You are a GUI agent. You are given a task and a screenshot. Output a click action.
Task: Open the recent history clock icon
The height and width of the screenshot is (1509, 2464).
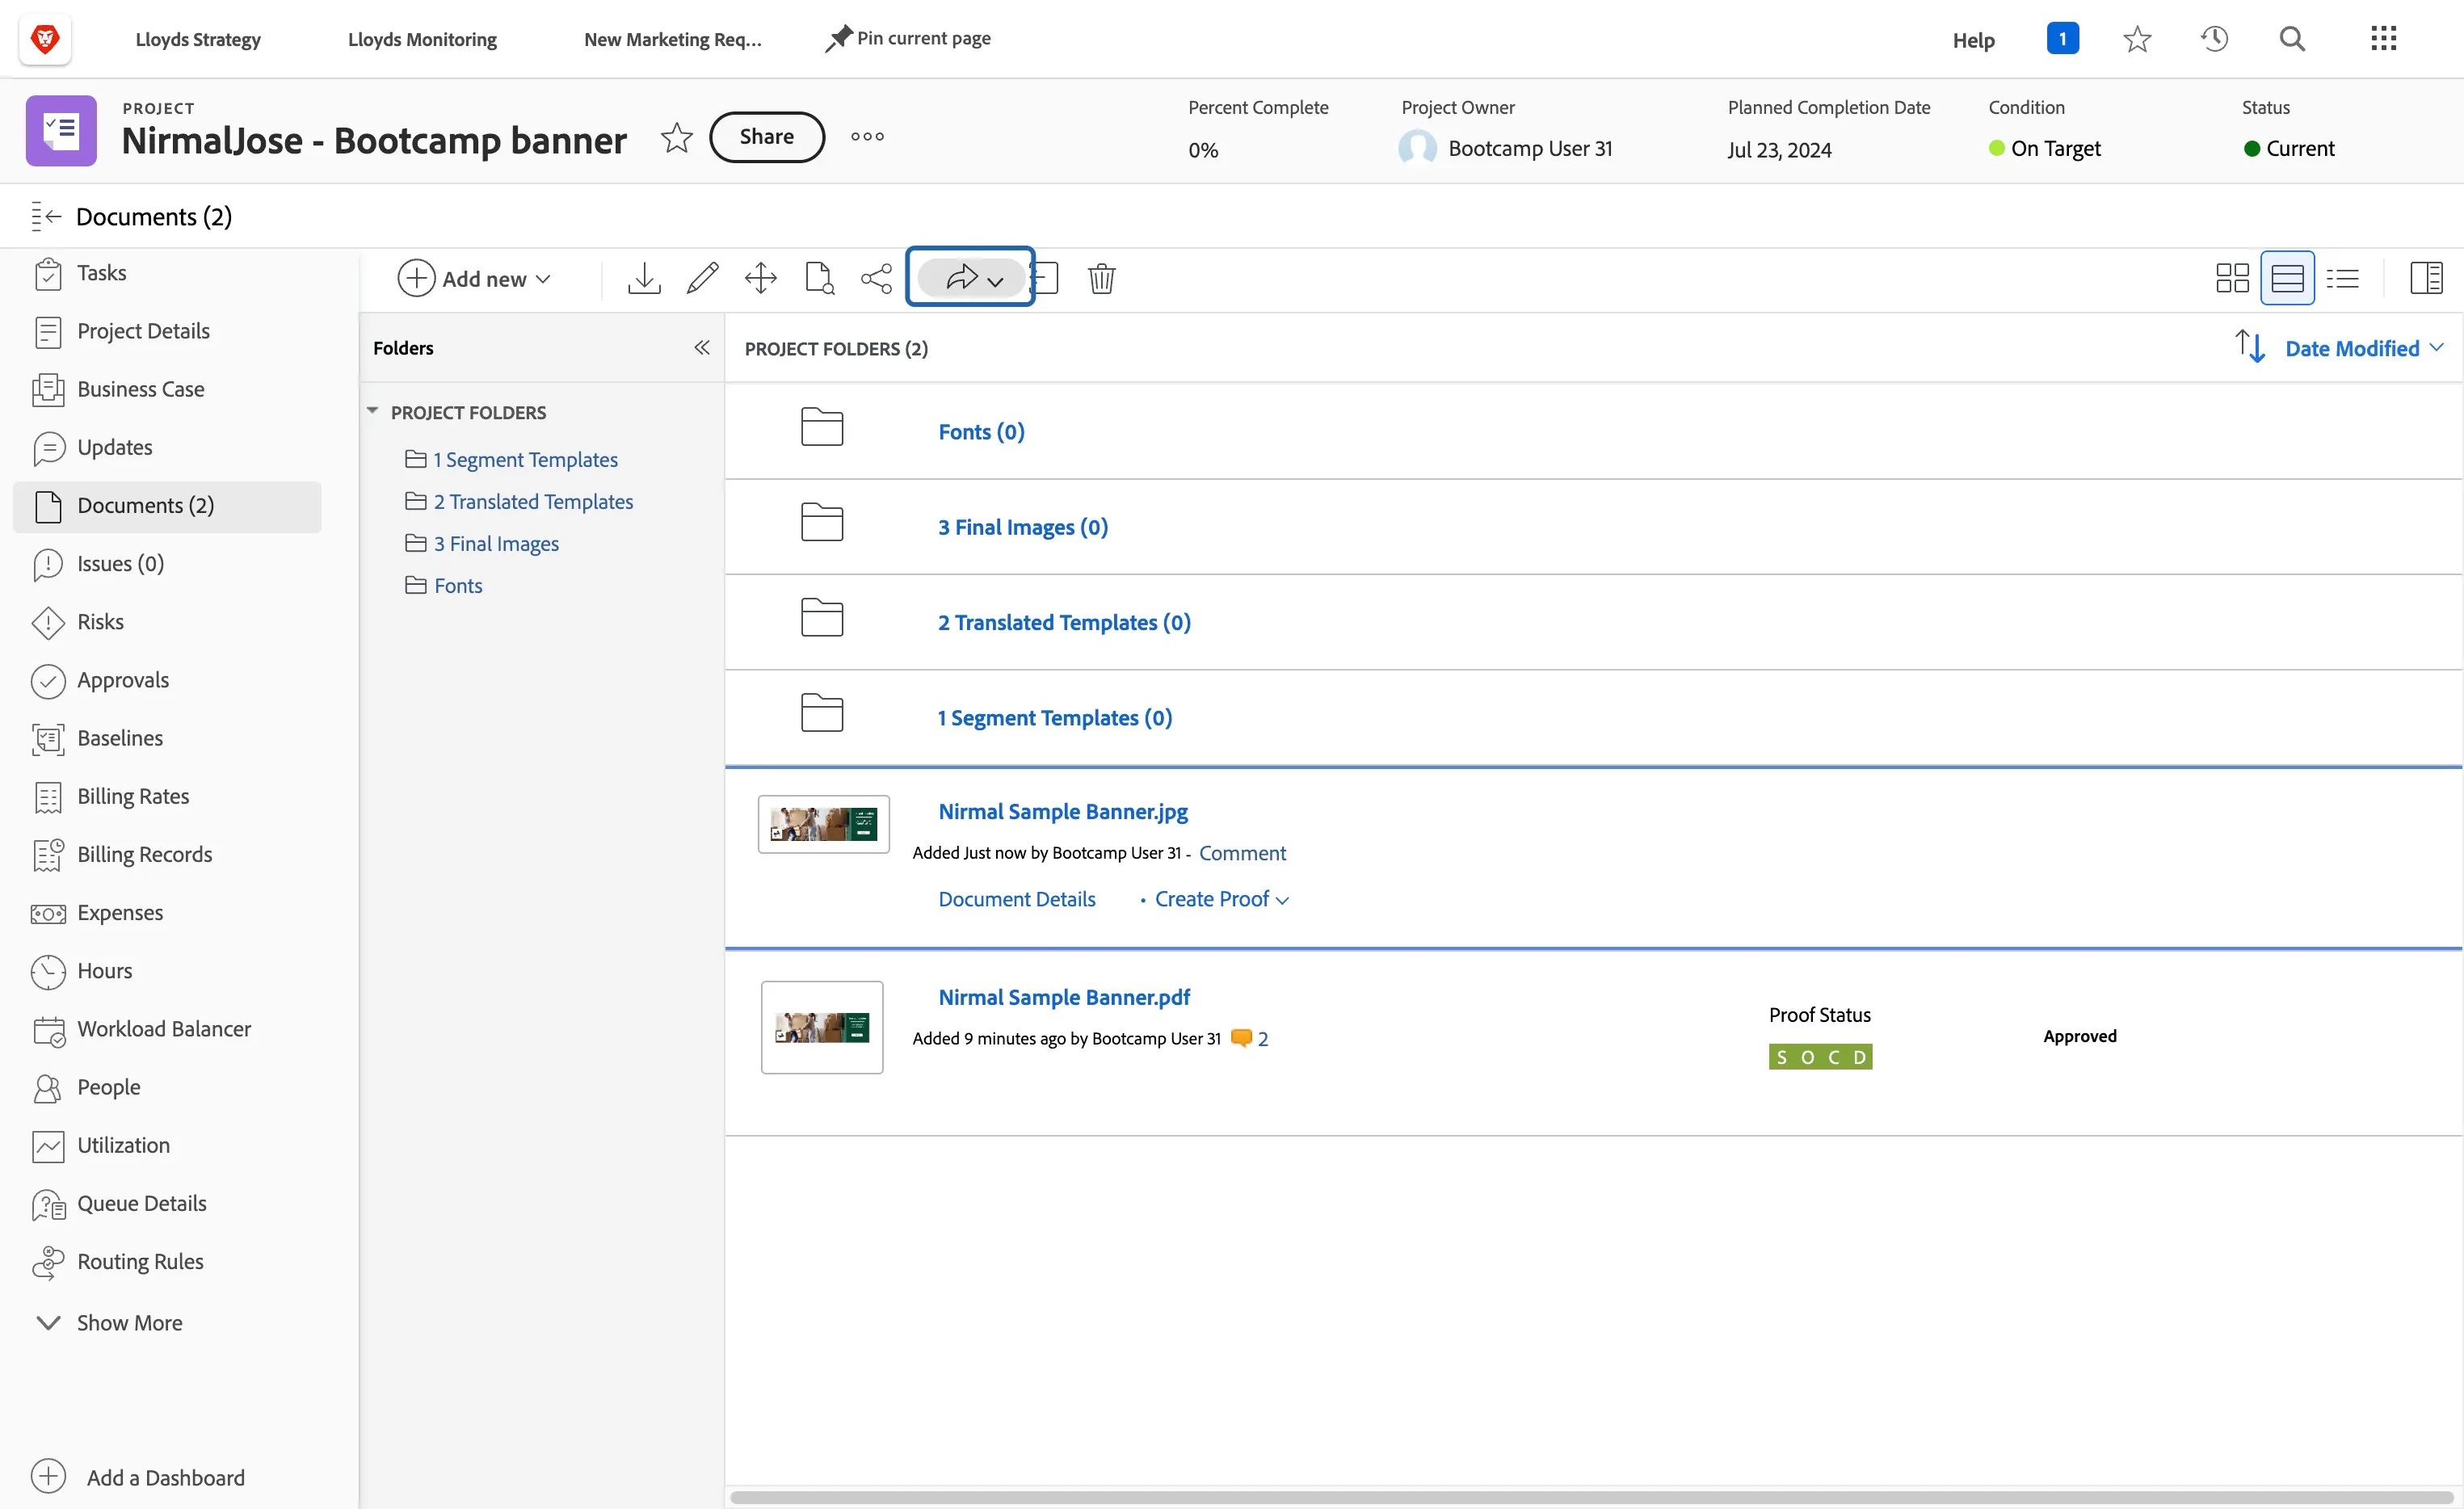click(2214, 39)
